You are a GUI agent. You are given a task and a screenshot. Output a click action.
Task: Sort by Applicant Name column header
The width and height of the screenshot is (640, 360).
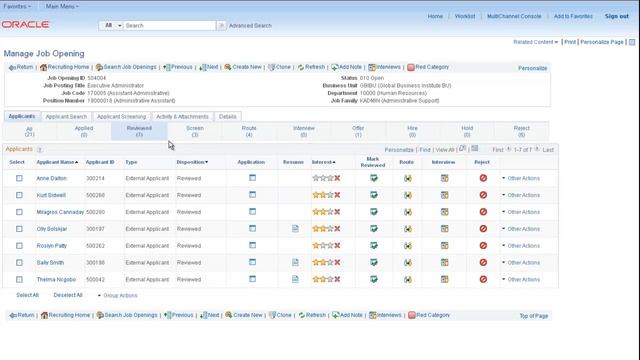(57, 162)
